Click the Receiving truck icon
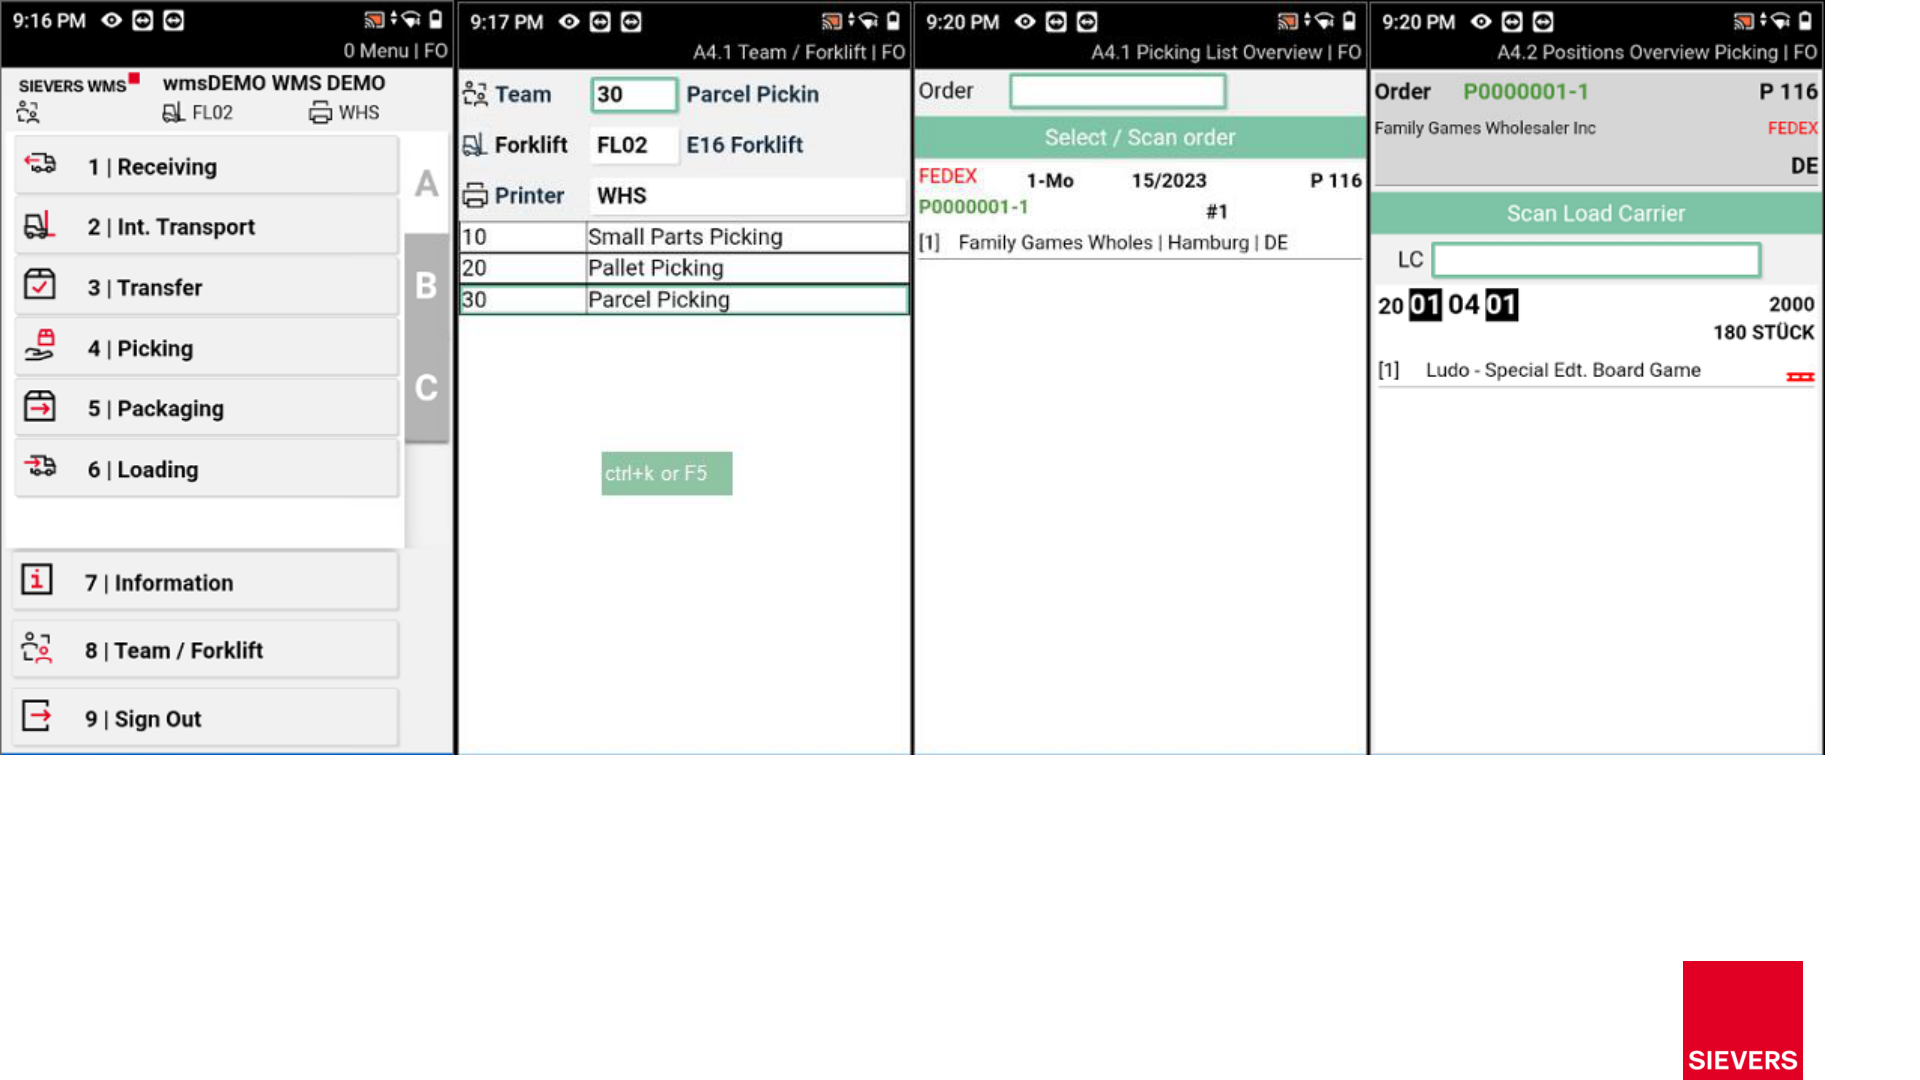The image size is (1920, 1080). (x=40, y=163)
